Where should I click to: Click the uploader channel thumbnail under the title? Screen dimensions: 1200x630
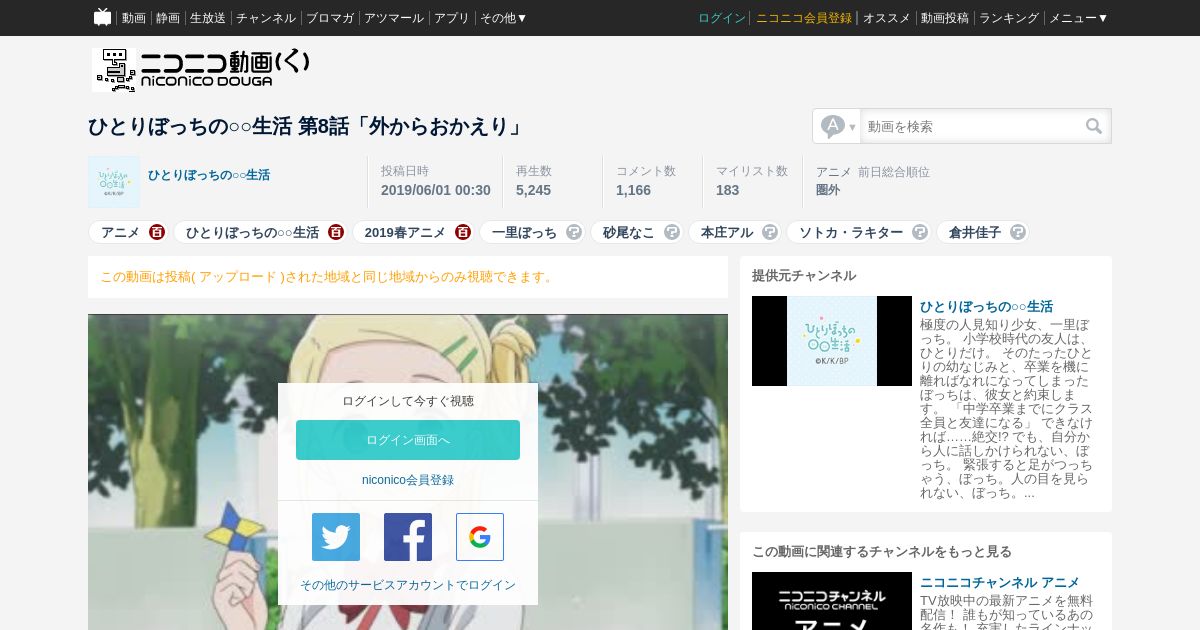coord(114,182)
